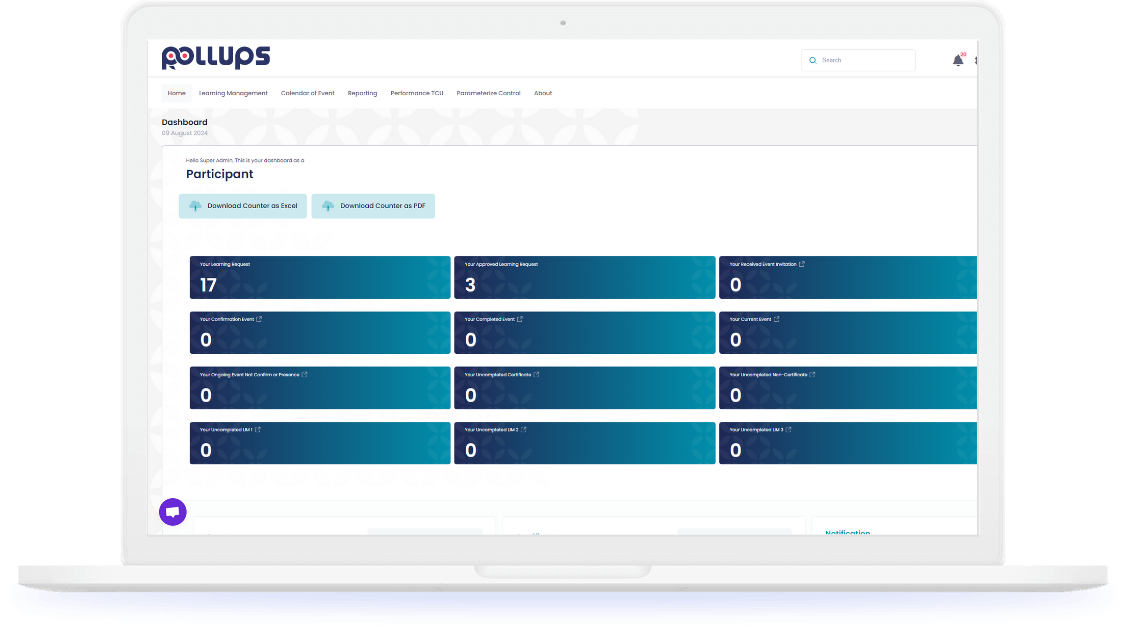Go to the Reporting menu

pyautogui.click(x=362, y=93)
